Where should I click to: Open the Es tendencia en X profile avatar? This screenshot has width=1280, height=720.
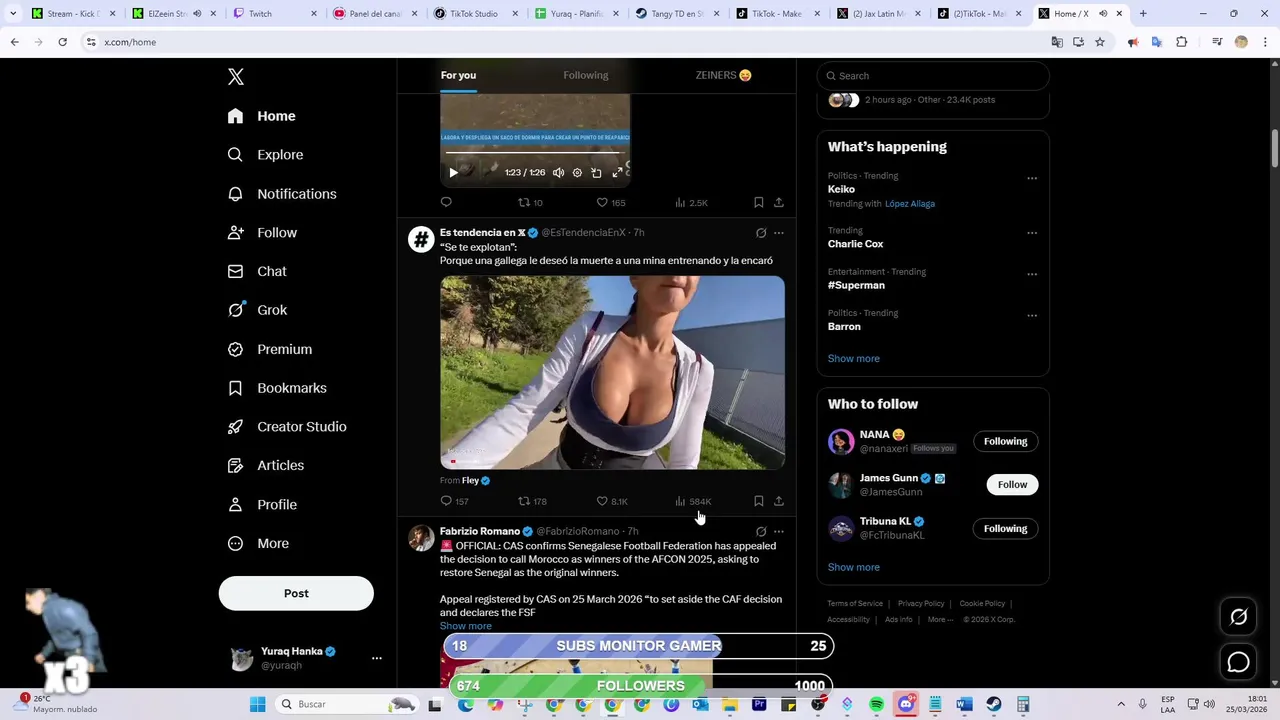(421, 239)
